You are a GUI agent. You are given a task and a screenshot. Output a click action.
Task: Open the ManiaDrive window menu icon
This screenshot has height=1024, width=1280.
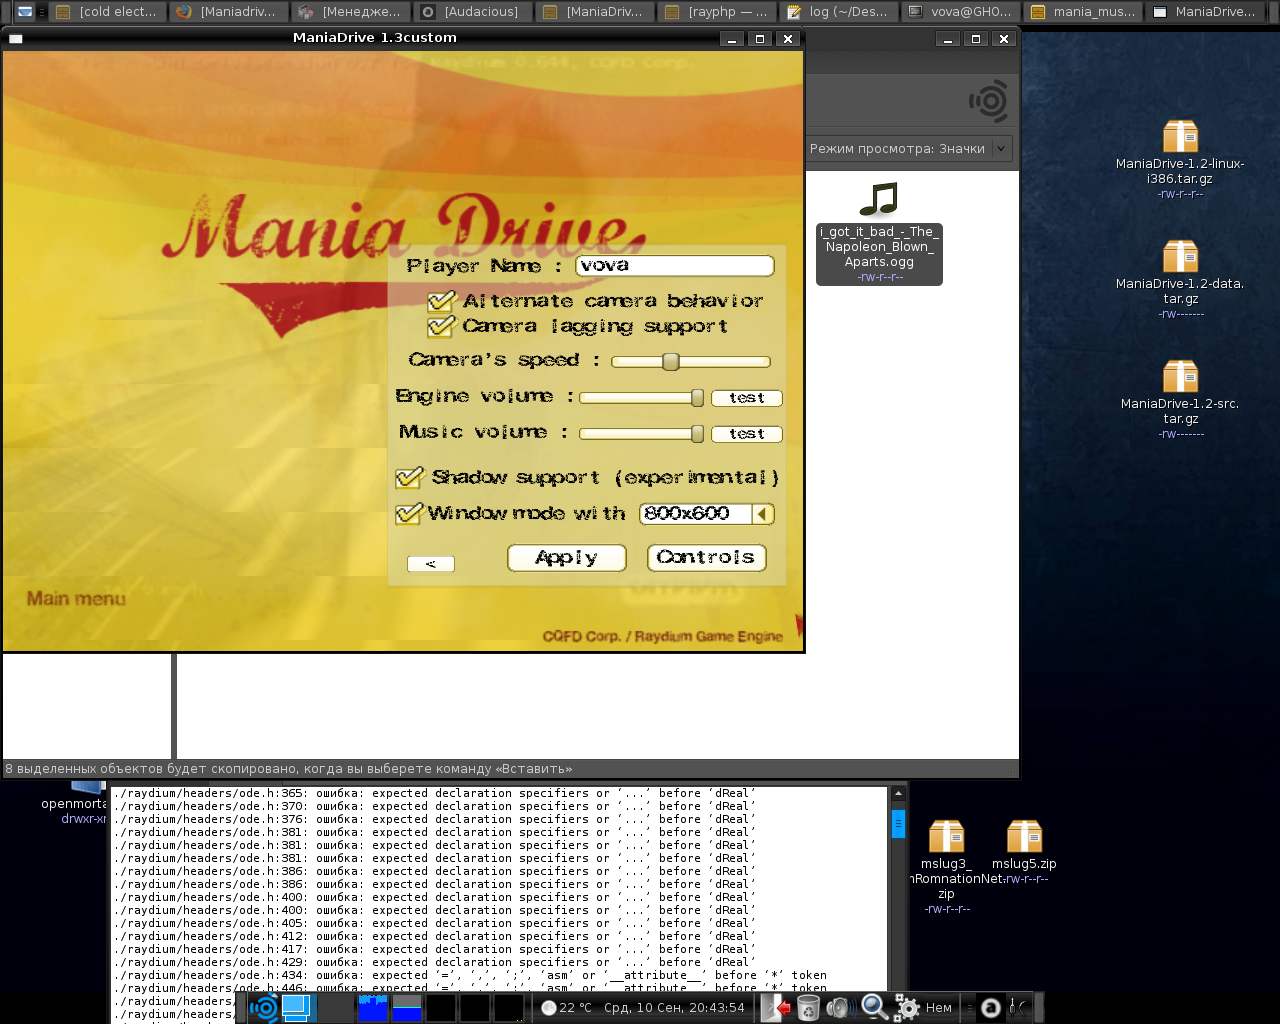point(15,38)
